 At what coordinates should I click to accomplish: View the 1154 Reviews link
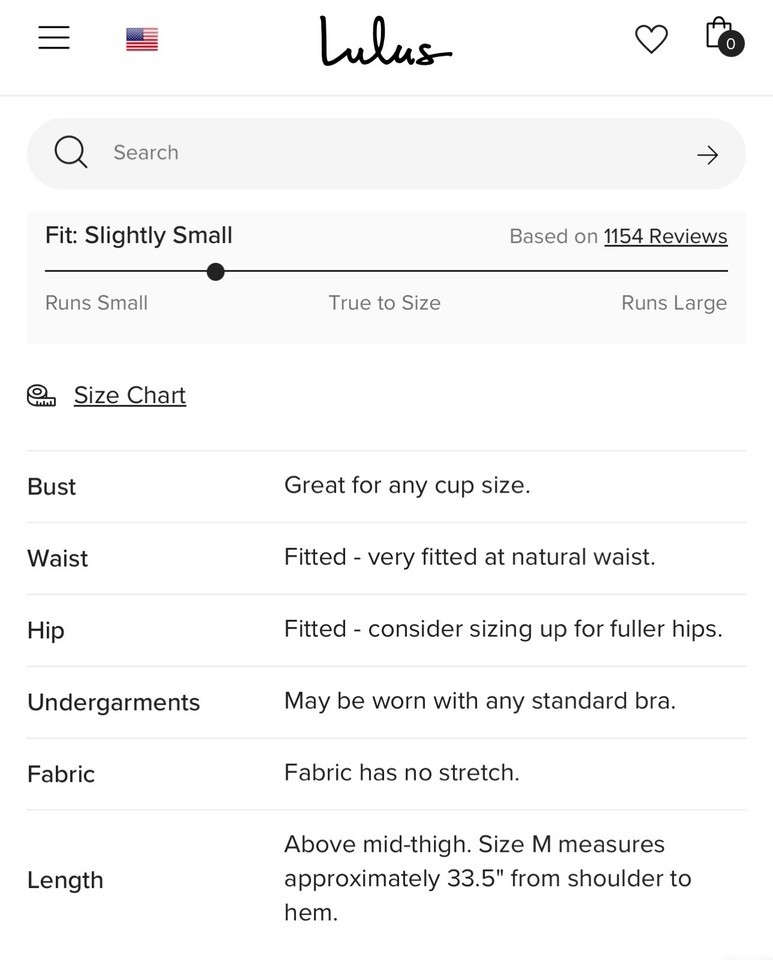click(665, 237)
